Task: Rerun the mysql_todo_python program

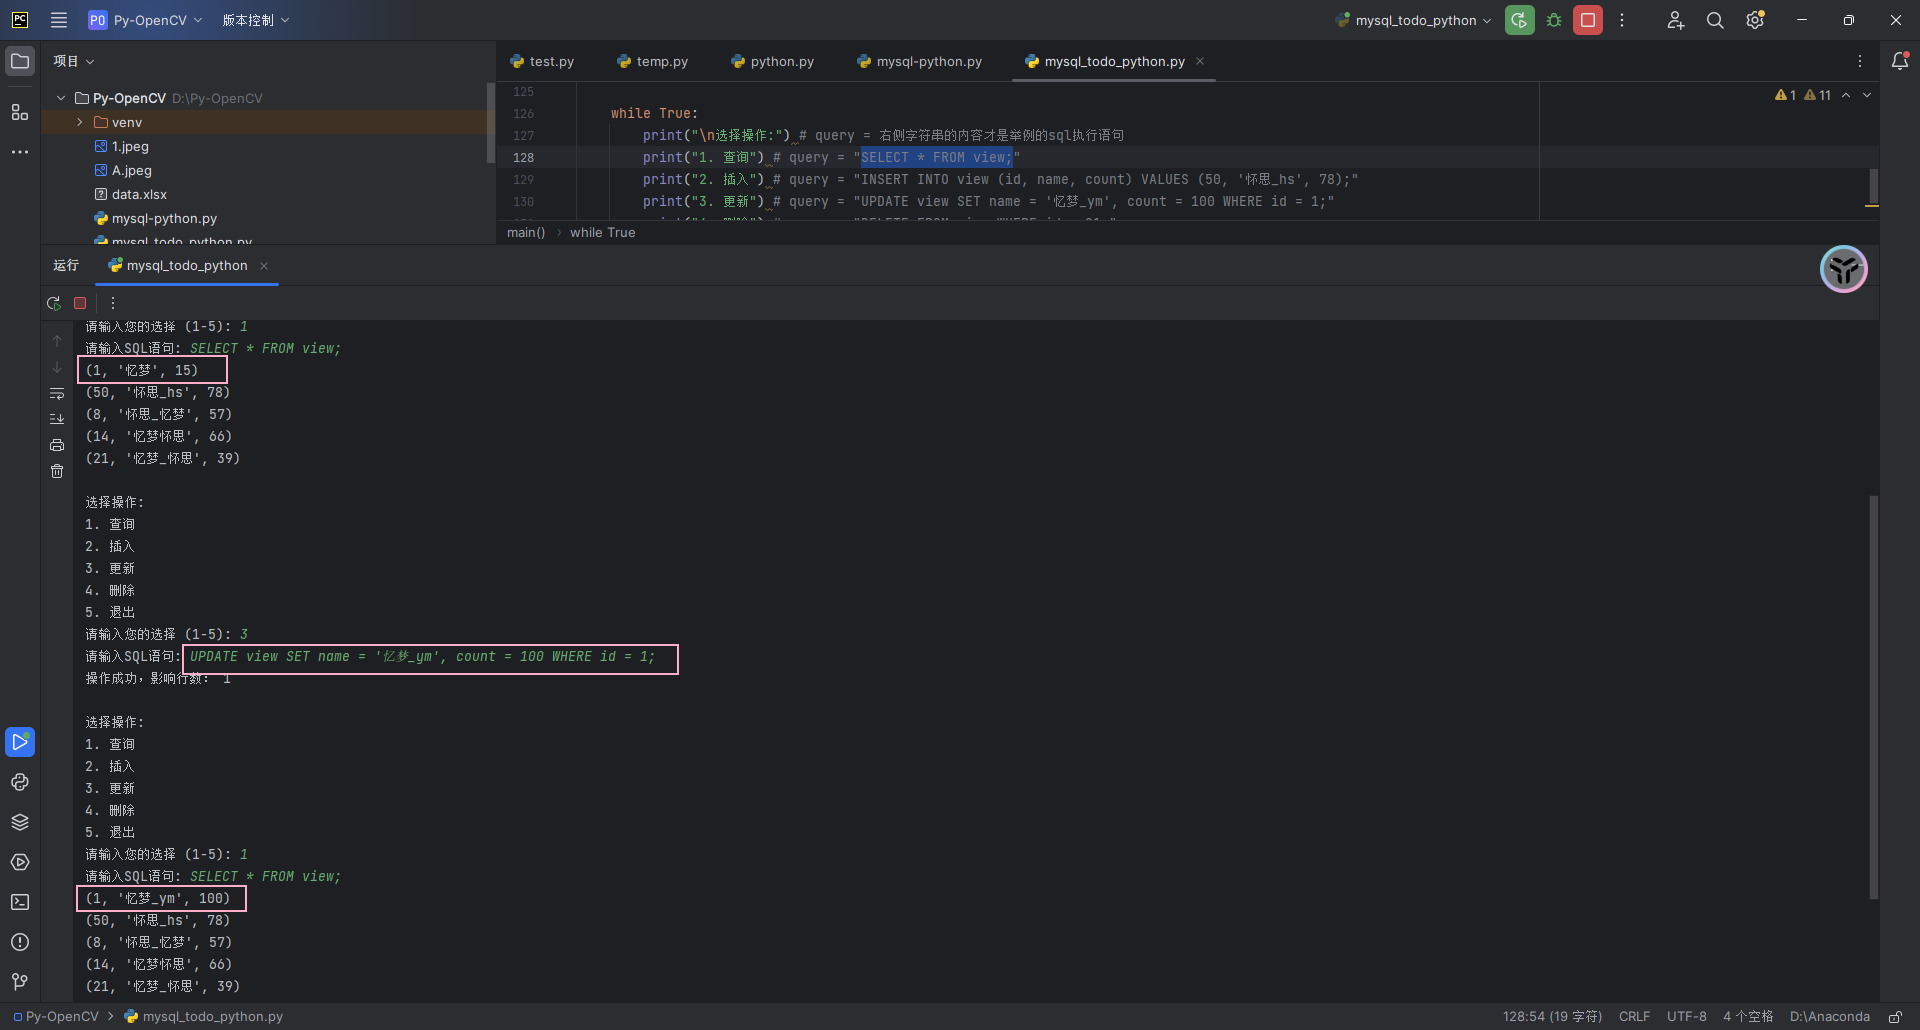Action: pyautogui.click(x=54, y=303)
